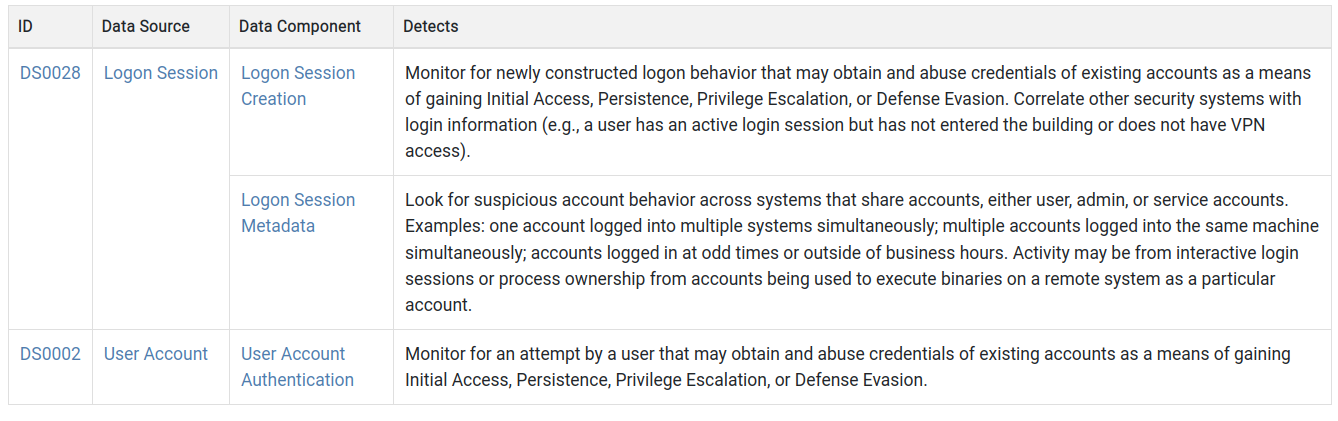Open the DS0028 data source ID link
The height and width of the screenshot is (421, 1338).
[x=50, y=73]
